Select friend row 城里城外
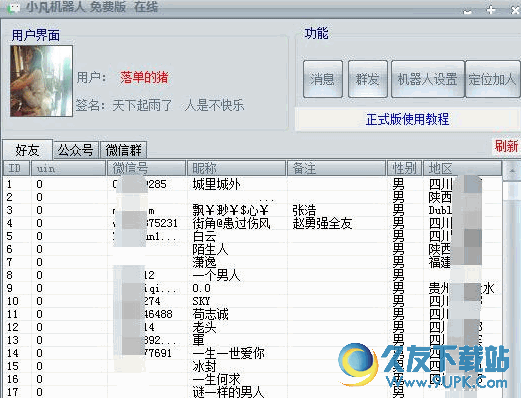Screen dimensions: 521x398 coord(252,184)
